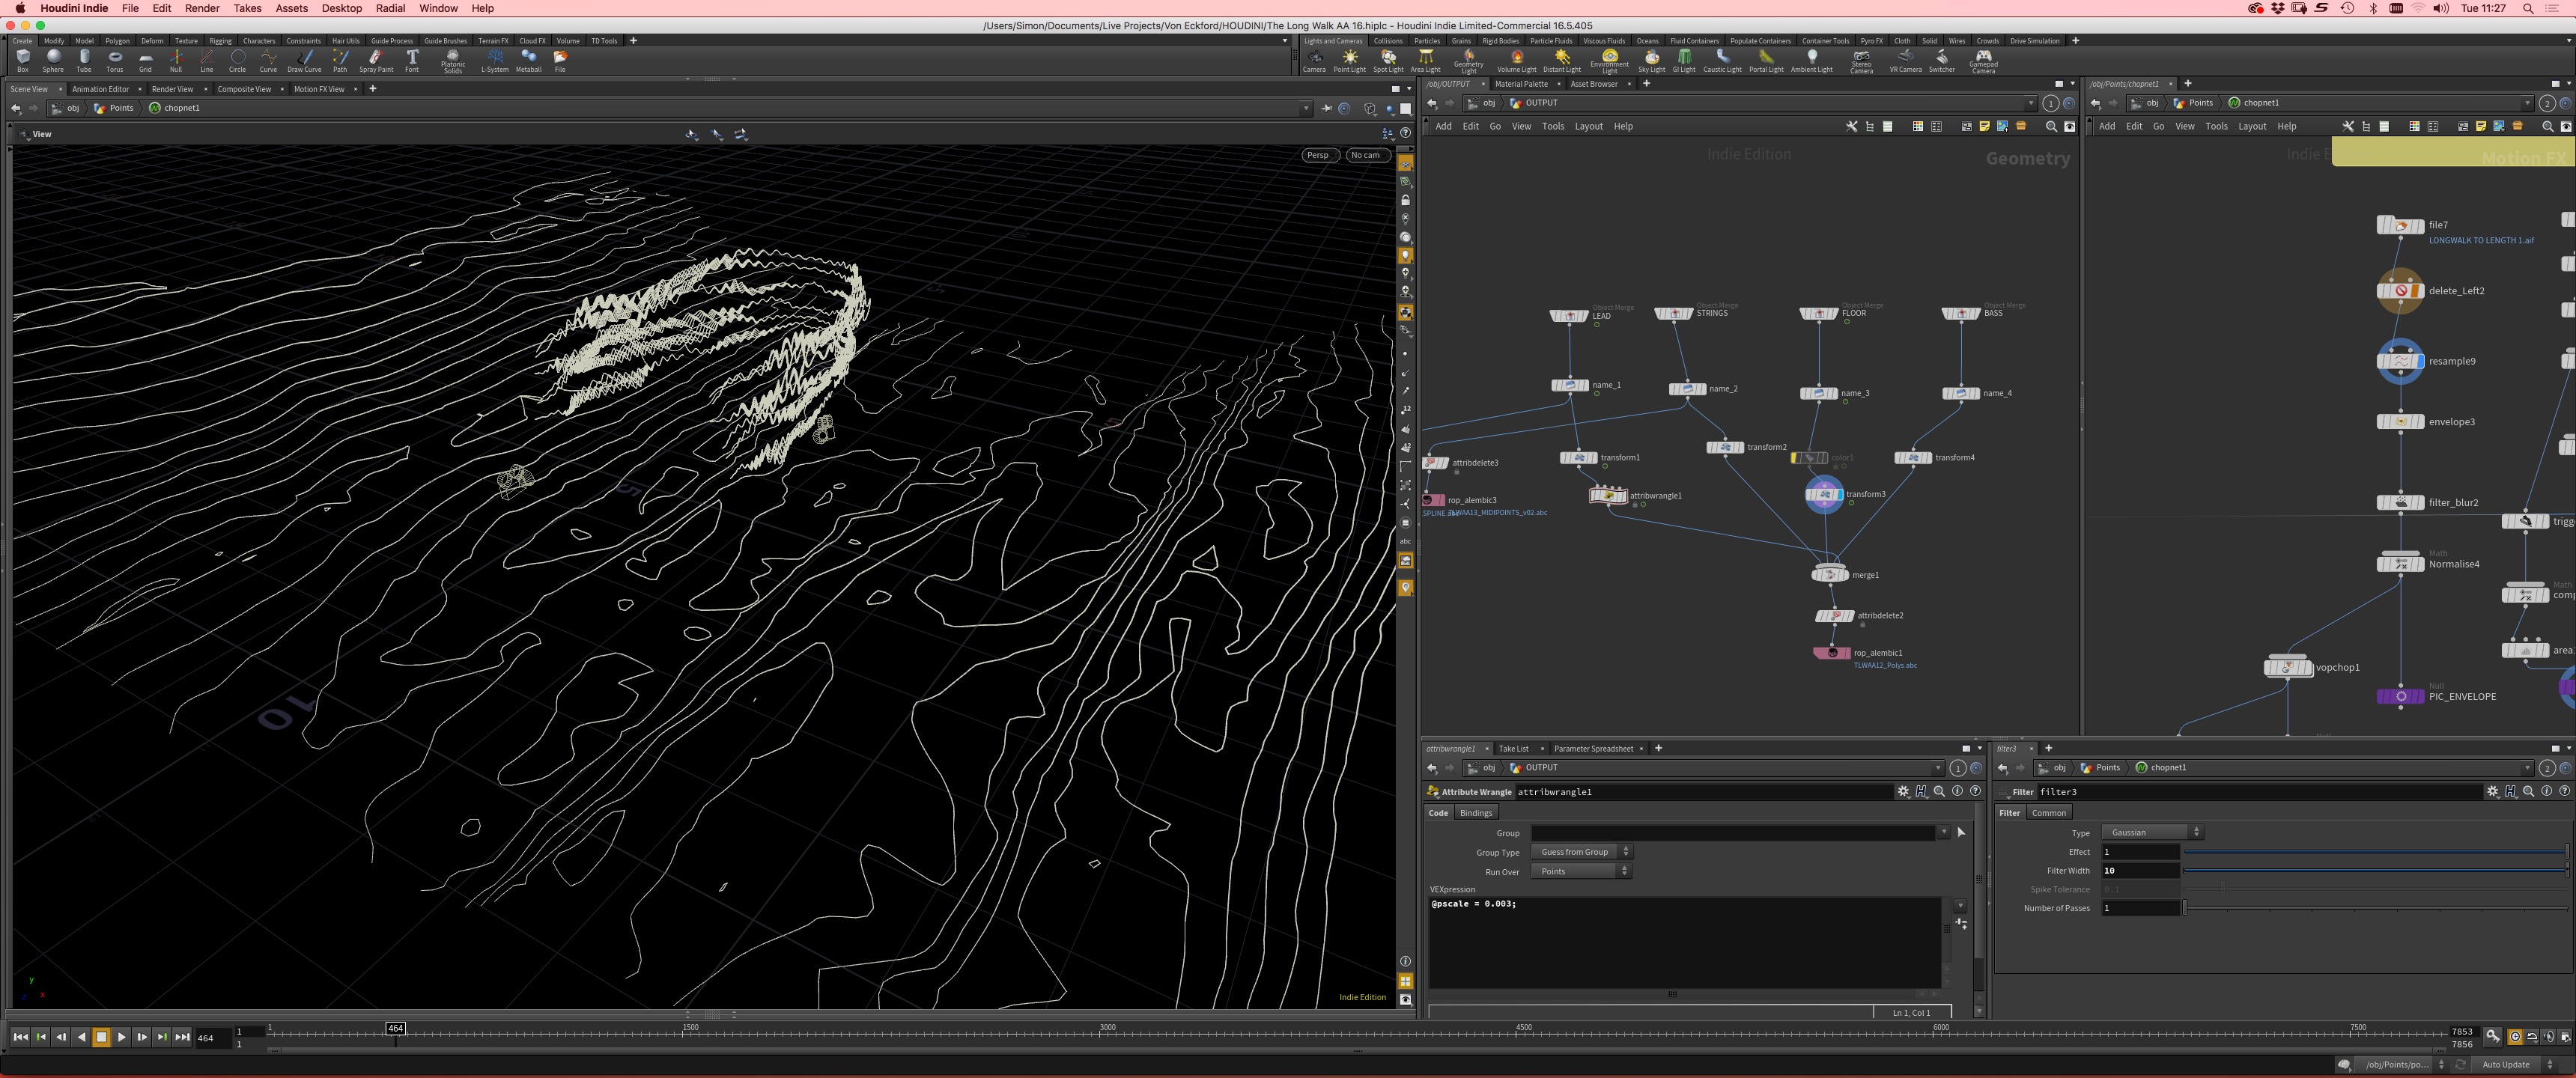Click the VEXpression code editor
Viewport: 2576px width, 1078px height.
pos(1685,943)
